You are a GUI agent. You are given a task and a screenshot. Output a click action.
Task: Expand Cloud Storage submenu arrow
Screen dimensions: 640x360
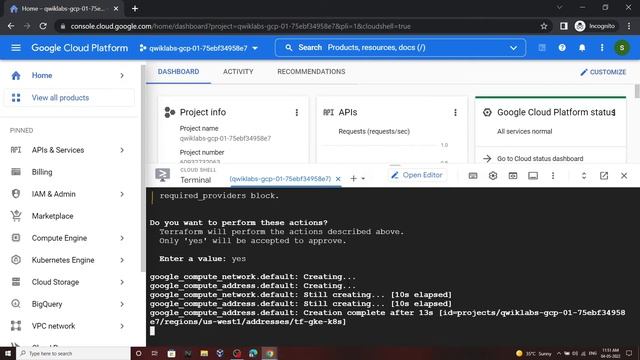pyautogui.click(x=122, y=282)
